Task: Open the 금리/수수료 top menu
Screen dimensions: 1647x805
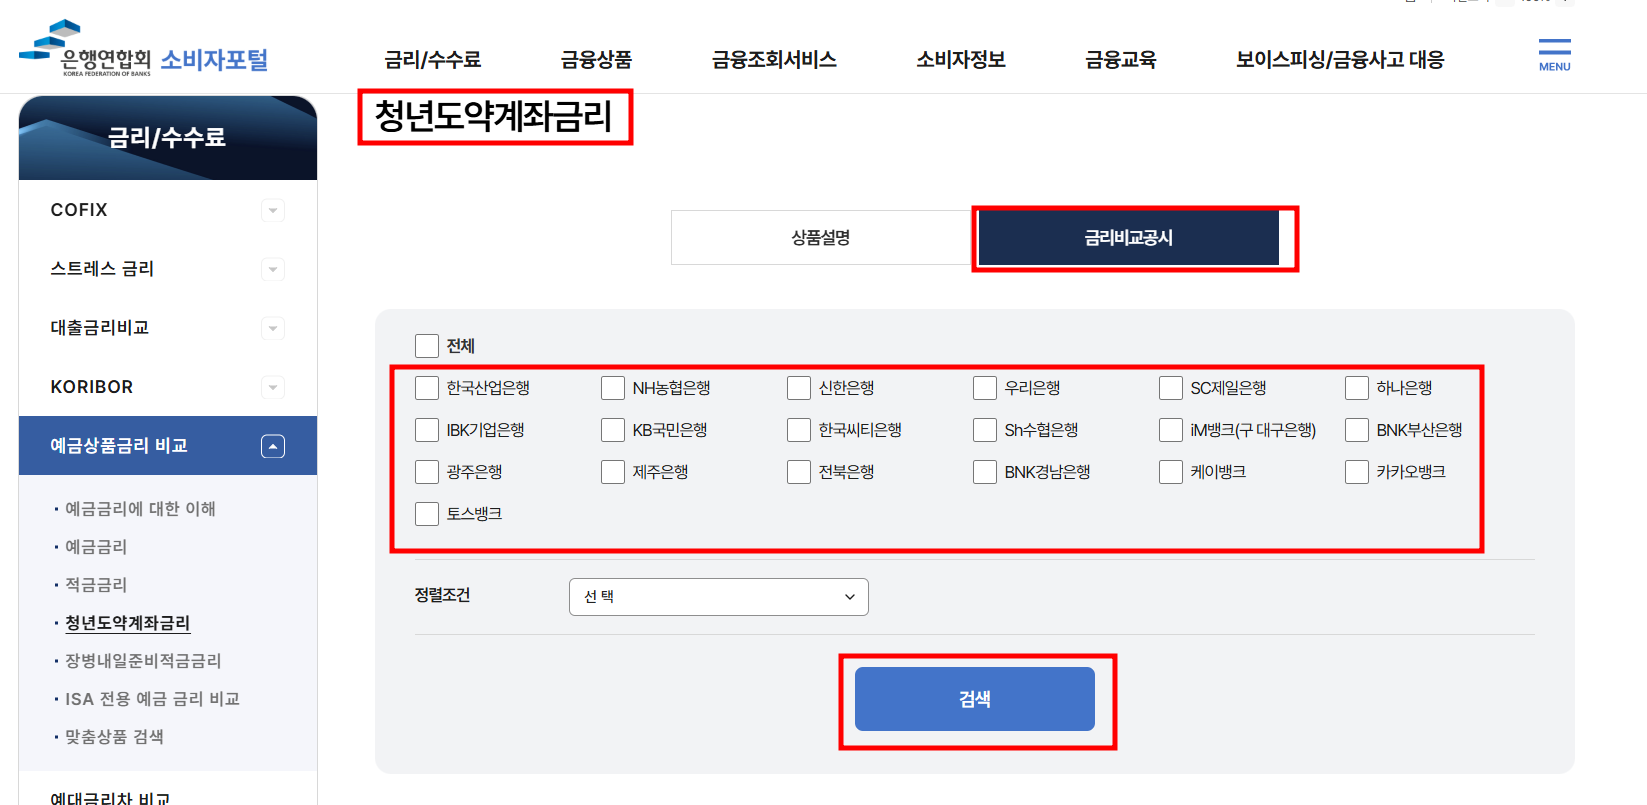Action: 433,60
